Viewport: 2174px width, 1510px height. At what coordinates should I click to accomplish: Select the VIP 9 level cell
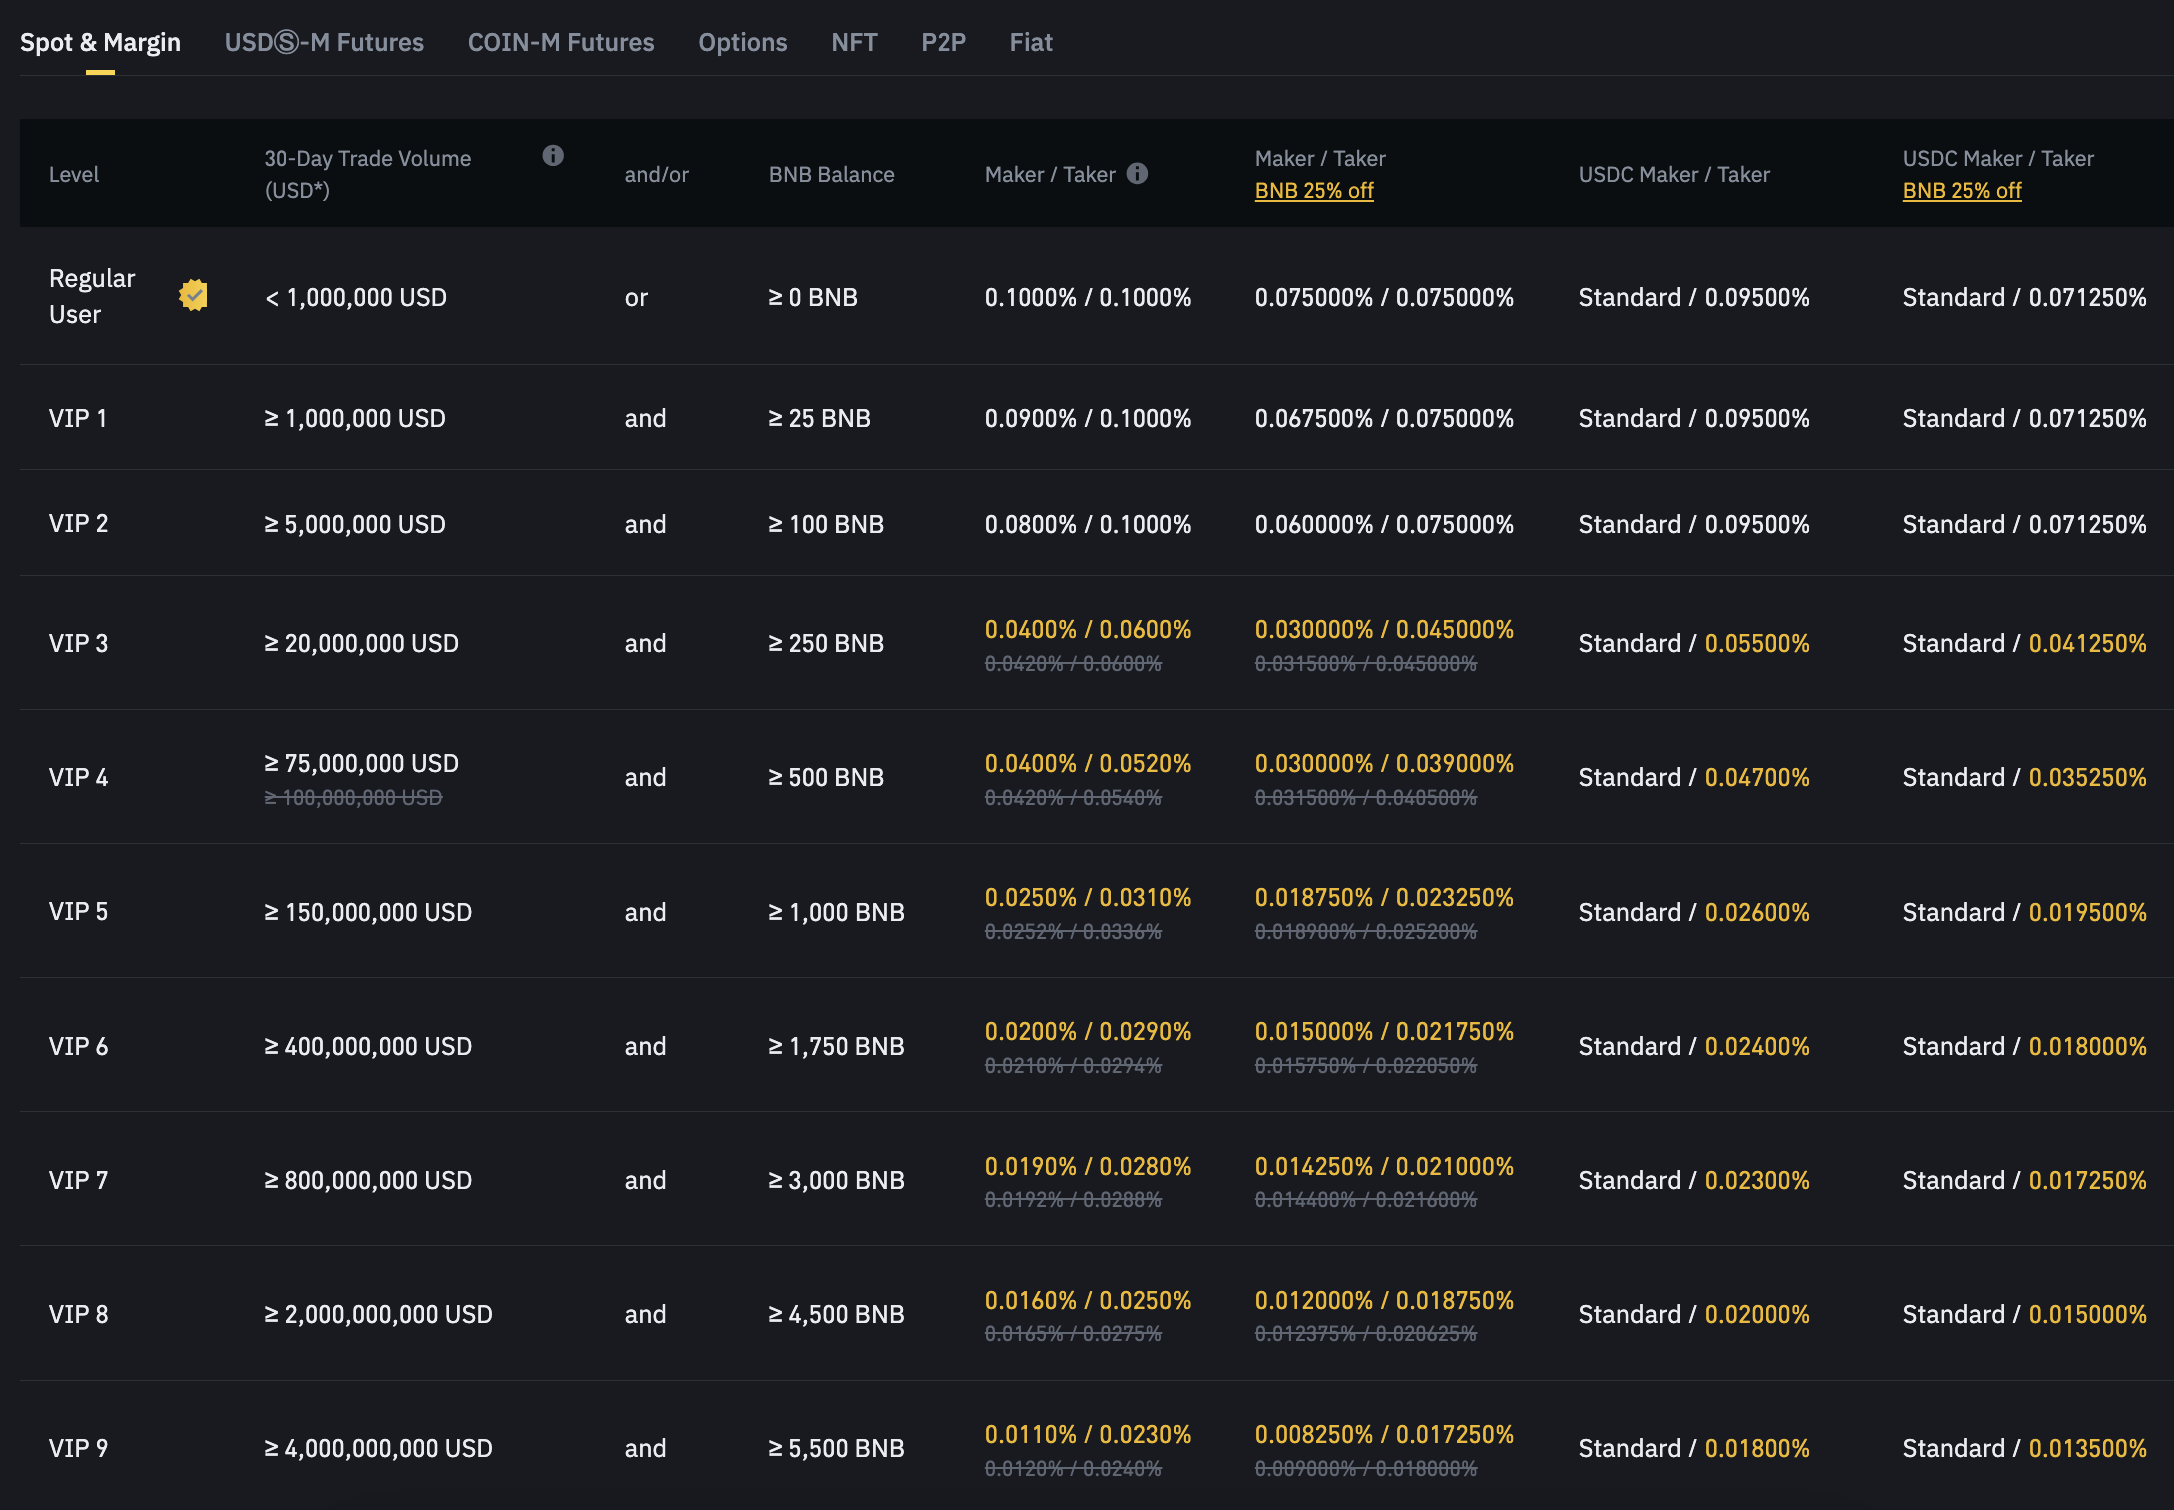78,1448
